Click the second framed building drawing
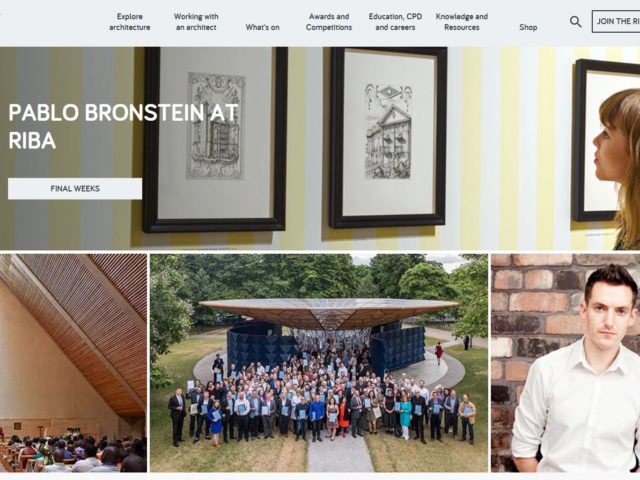640x480 pixels. (388, 137)
